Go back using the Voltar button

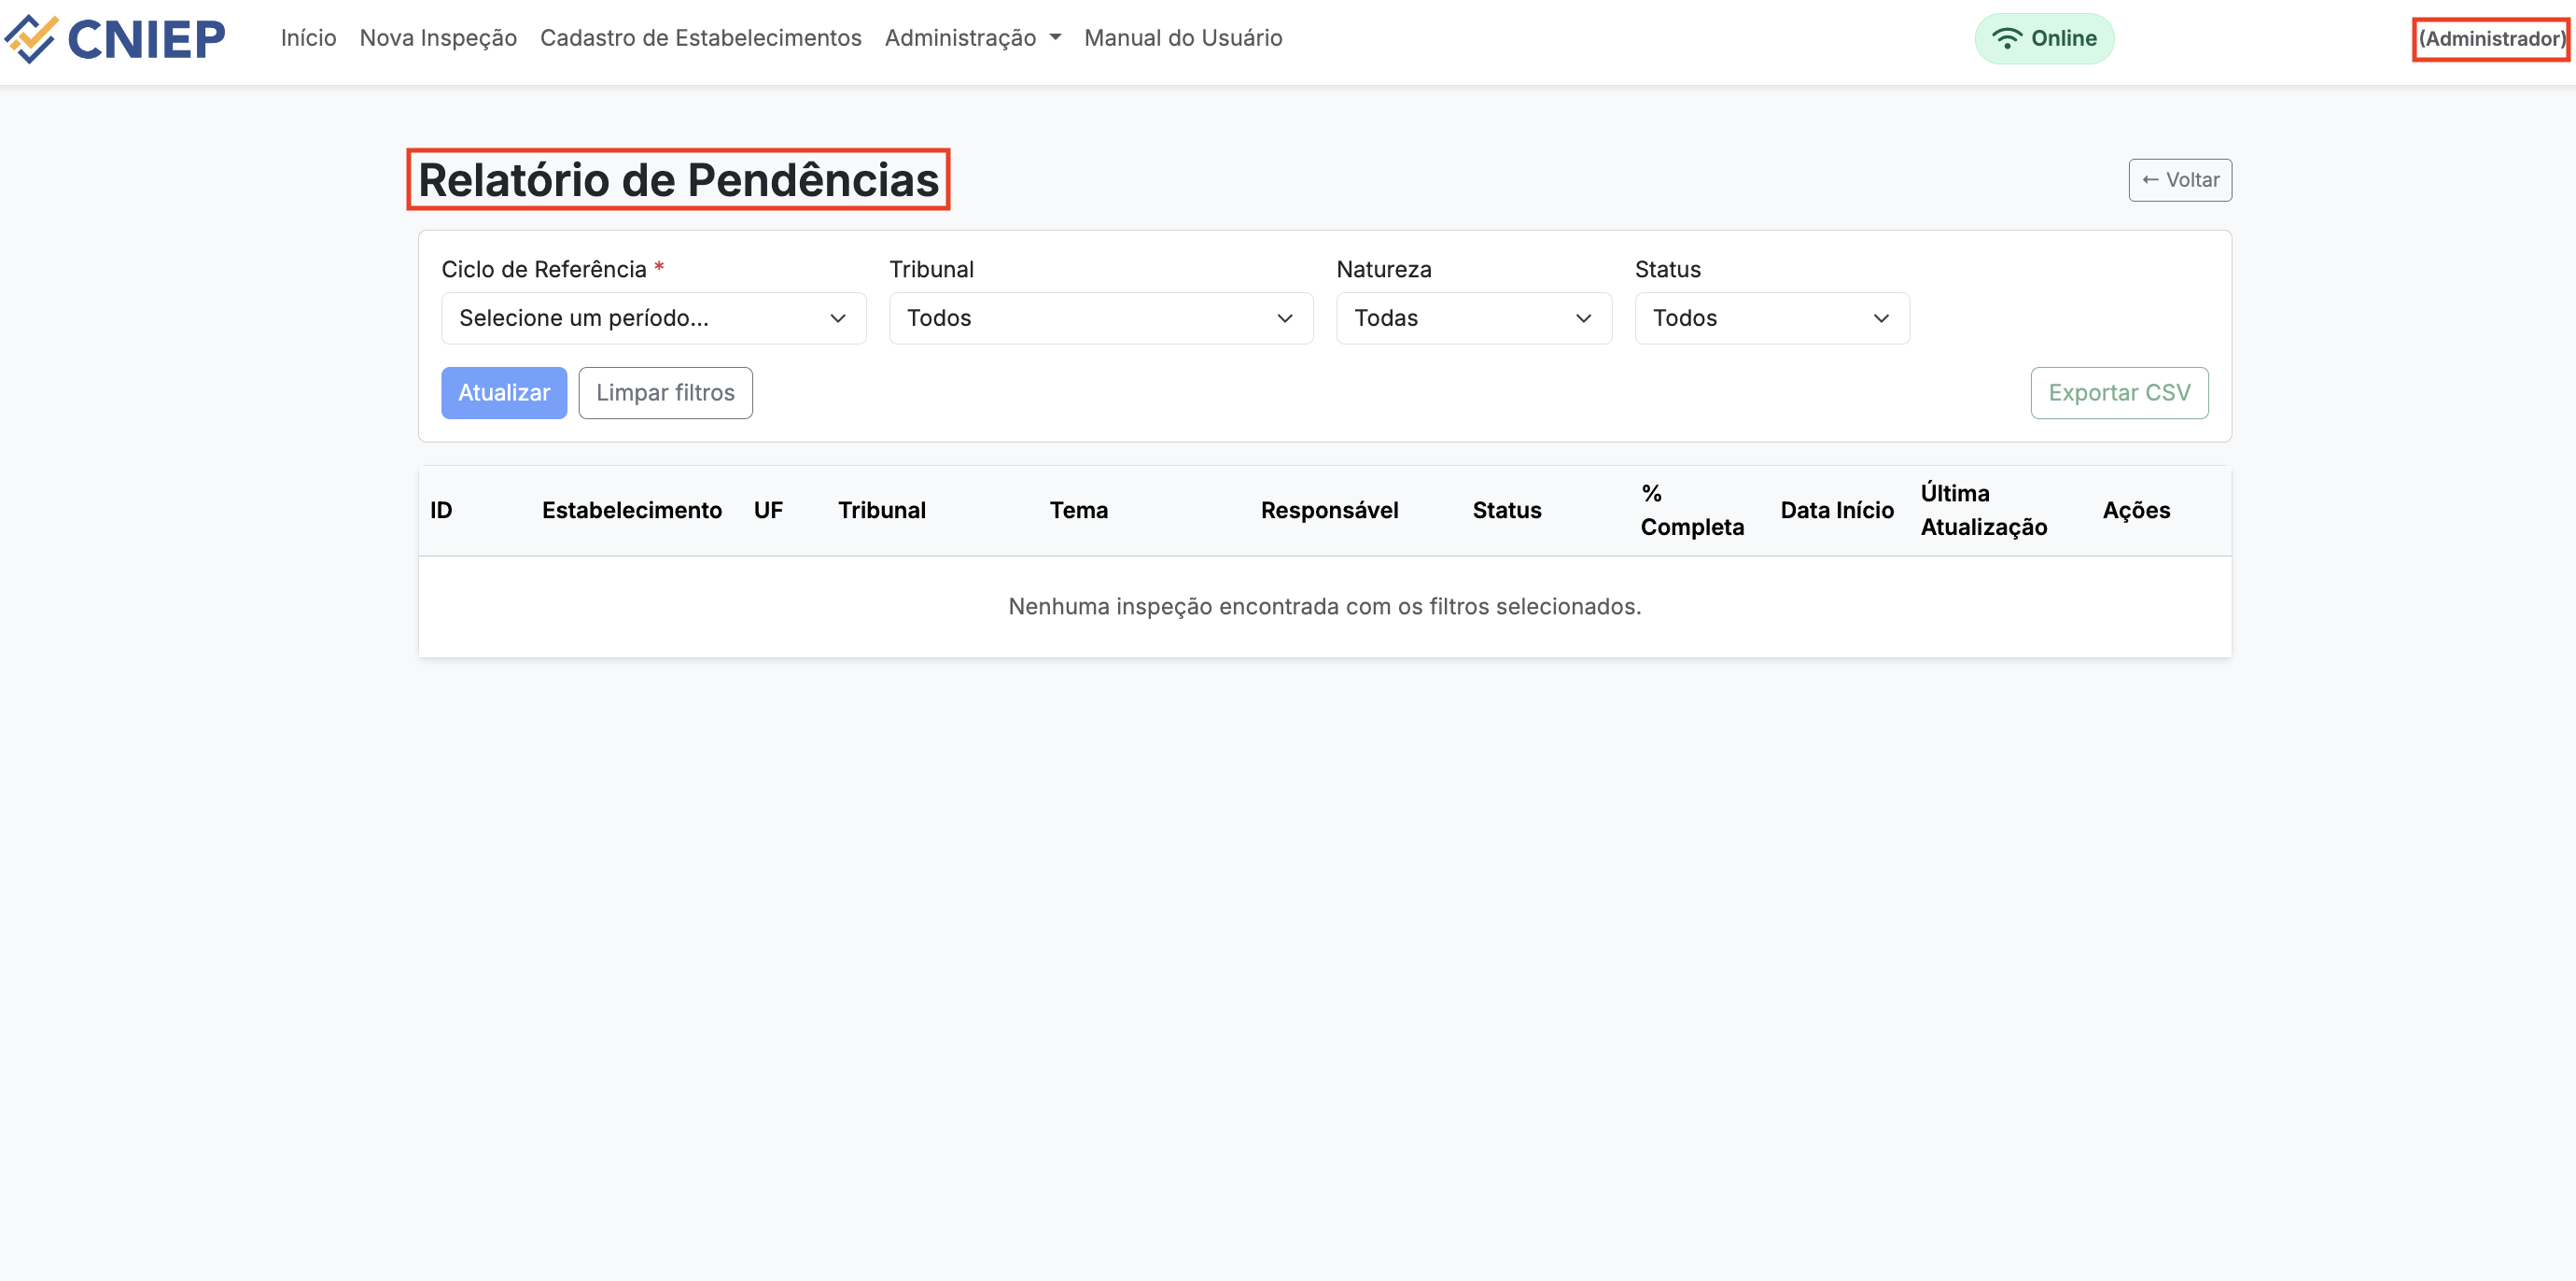[2179, 180]
